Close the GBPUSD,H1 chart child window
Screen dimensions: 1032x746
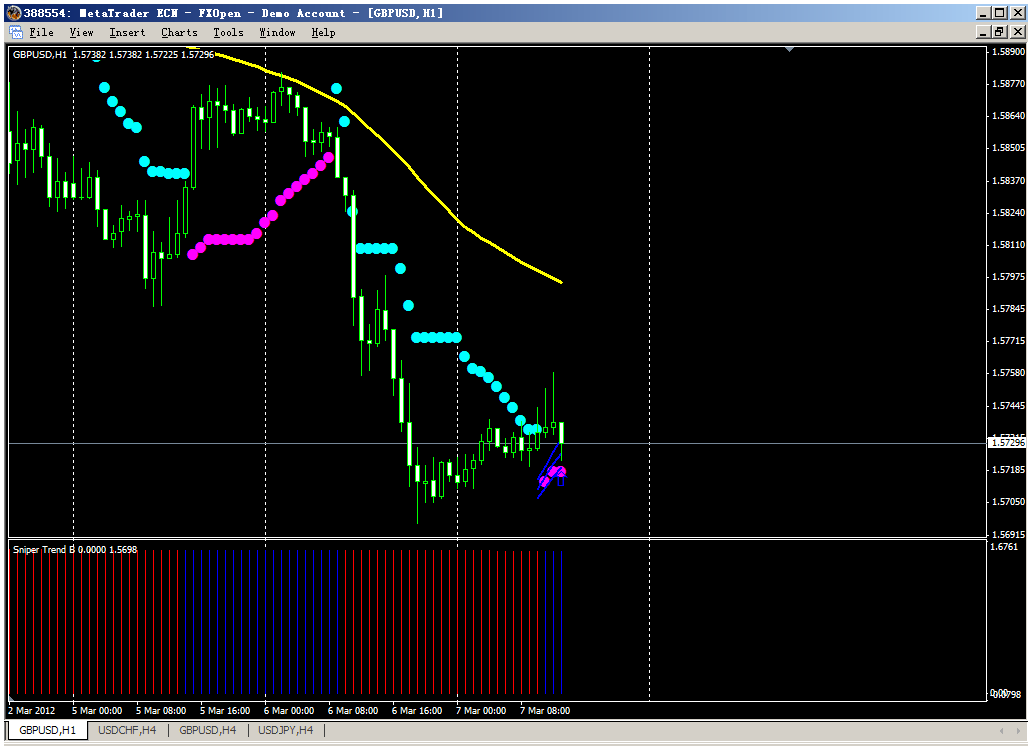[1018, 32]
